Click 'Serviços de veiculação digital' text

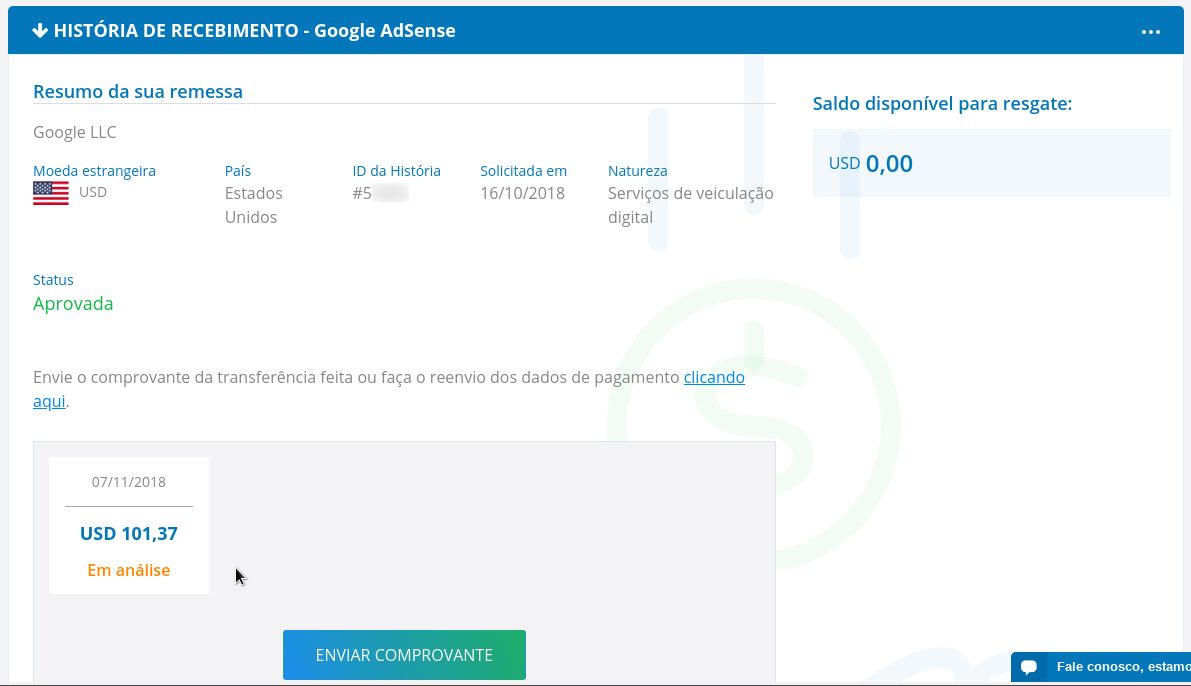coord(690,205)
